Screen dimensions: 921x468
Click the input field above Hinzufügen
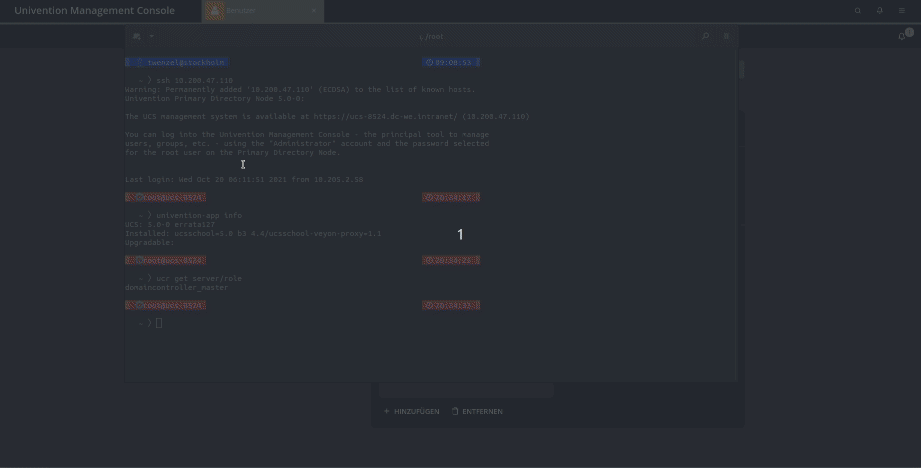(x=466, y=390)
